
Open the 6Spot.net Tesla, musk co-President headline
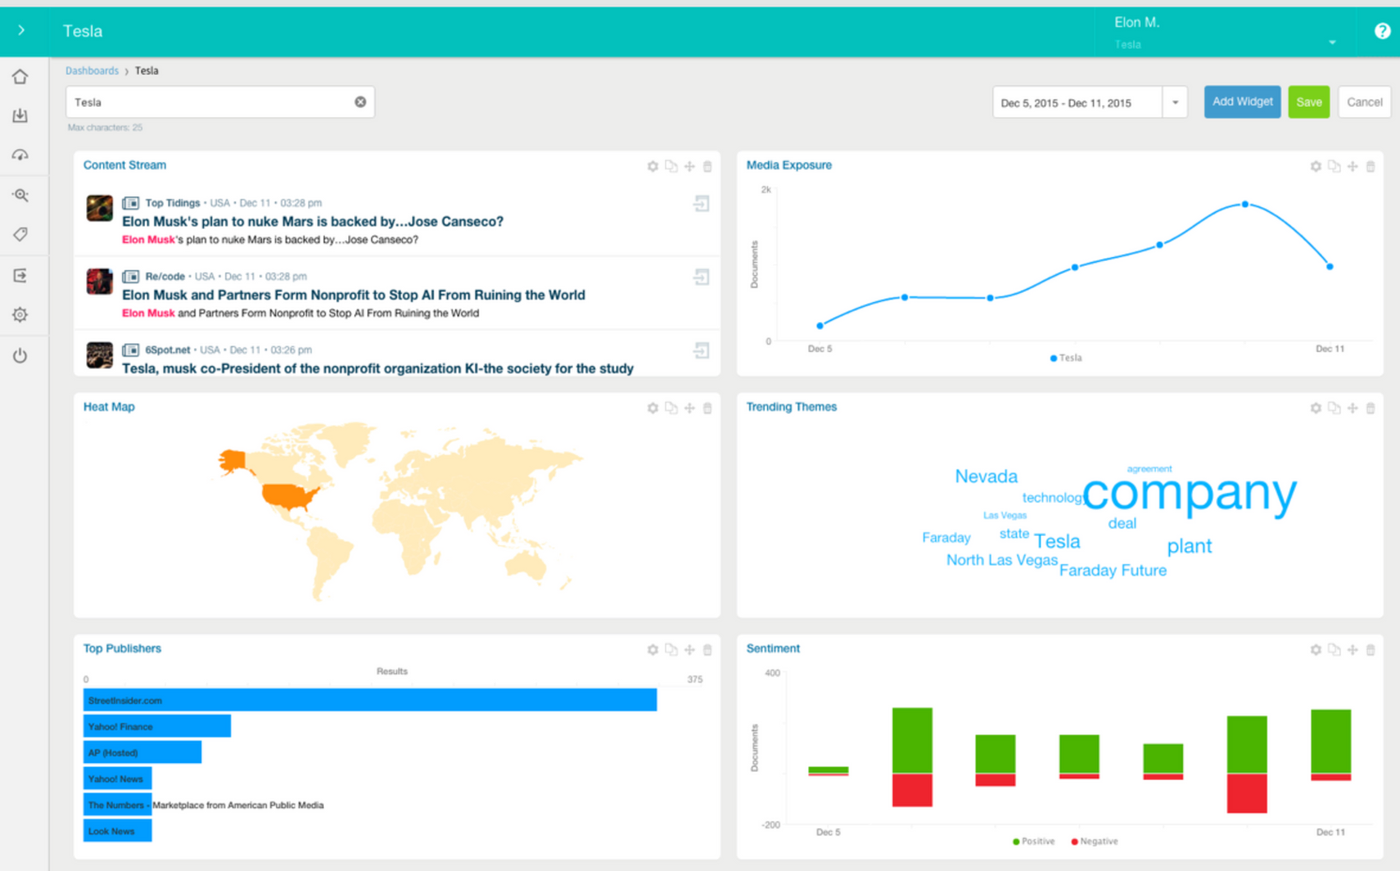pyautogui.click(x=378, y=368)
